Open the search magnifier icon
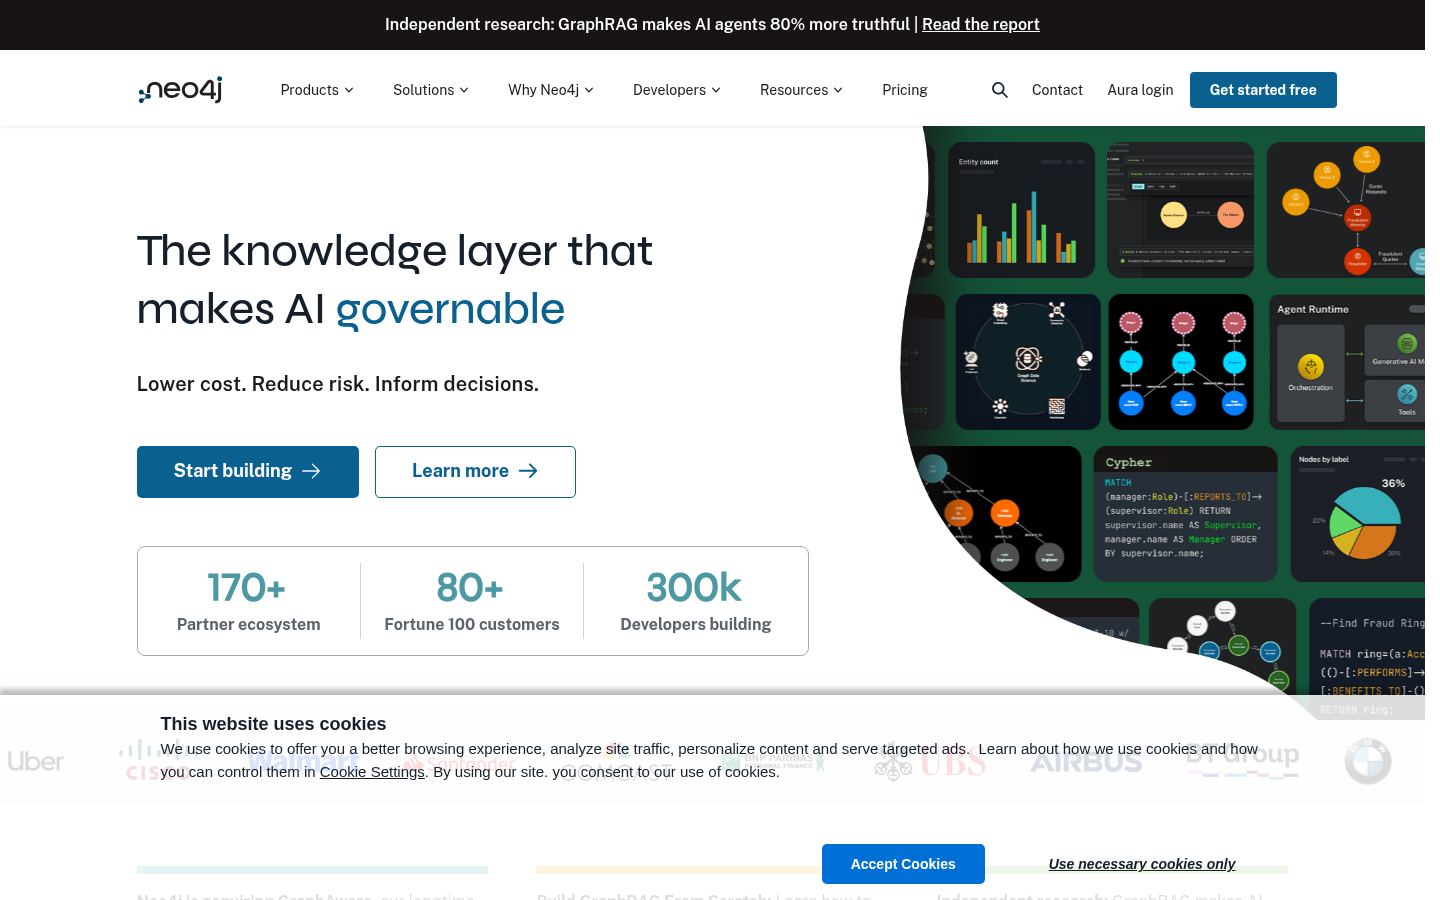The height and width of the screenshot is (900, 1440). 999,90
